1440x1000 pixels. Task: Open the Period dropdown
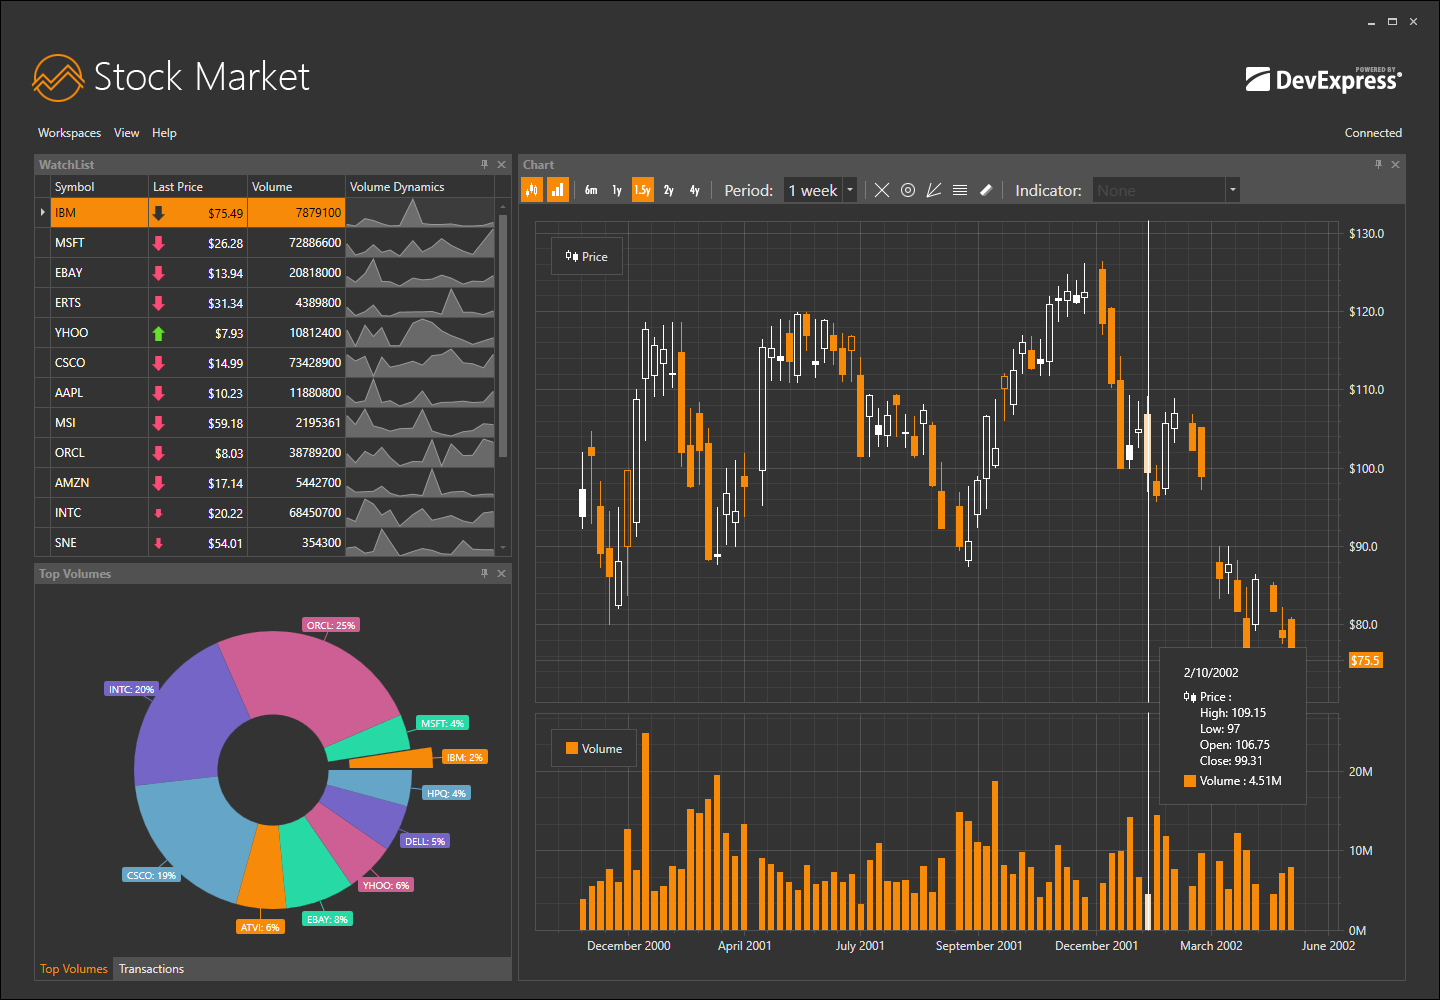(x=849, y=189)
